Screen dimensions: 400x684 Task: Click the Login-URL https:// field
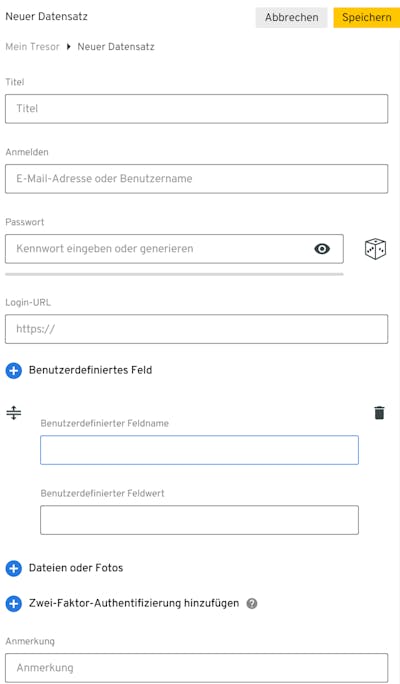(196, 329)
